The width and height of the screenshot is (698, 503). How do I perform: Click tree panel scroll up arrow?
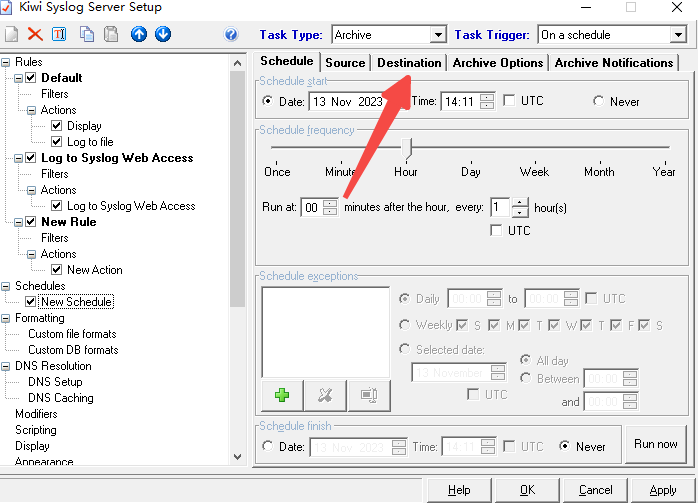click(x=238, y=63)
